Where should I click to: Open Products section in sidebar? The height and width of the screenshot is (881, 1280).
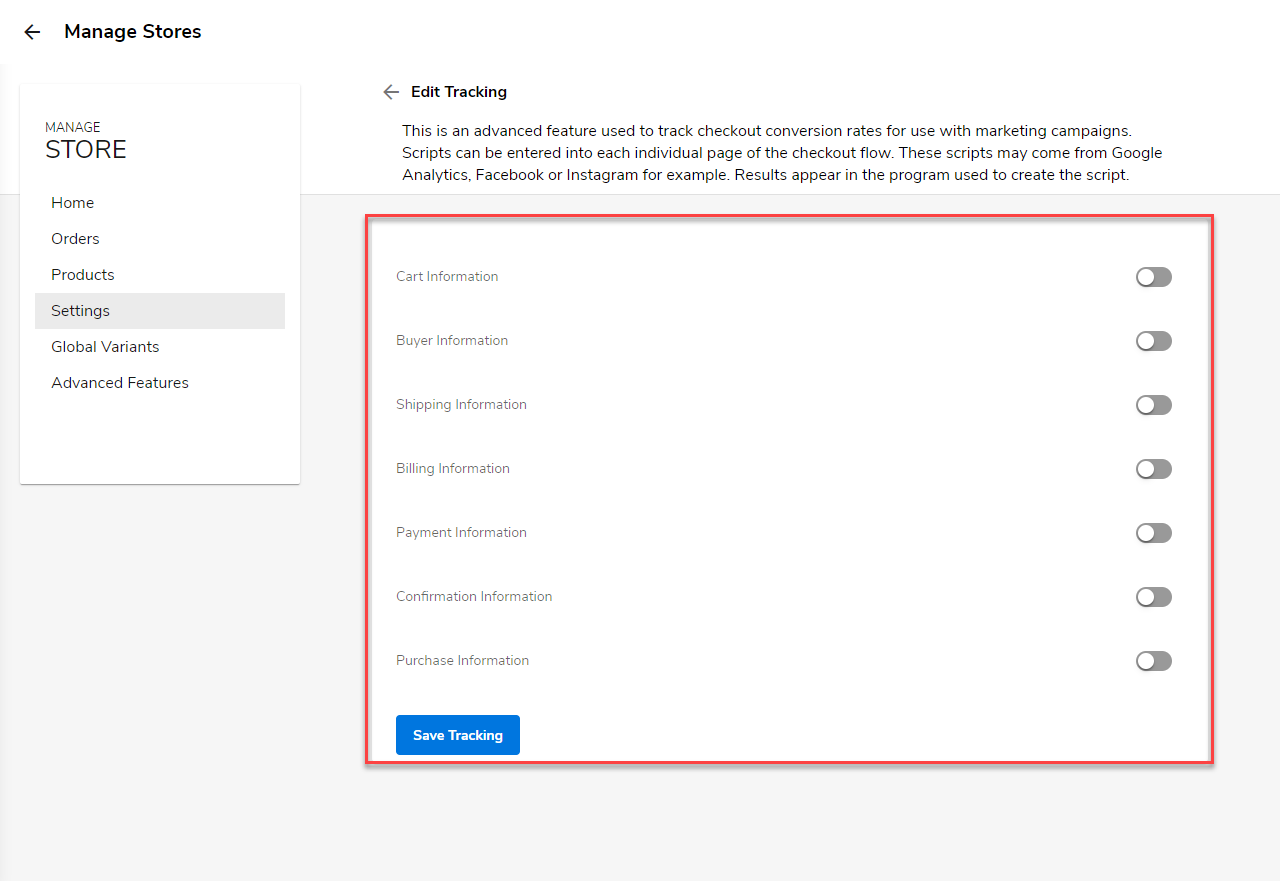[160, 275]
